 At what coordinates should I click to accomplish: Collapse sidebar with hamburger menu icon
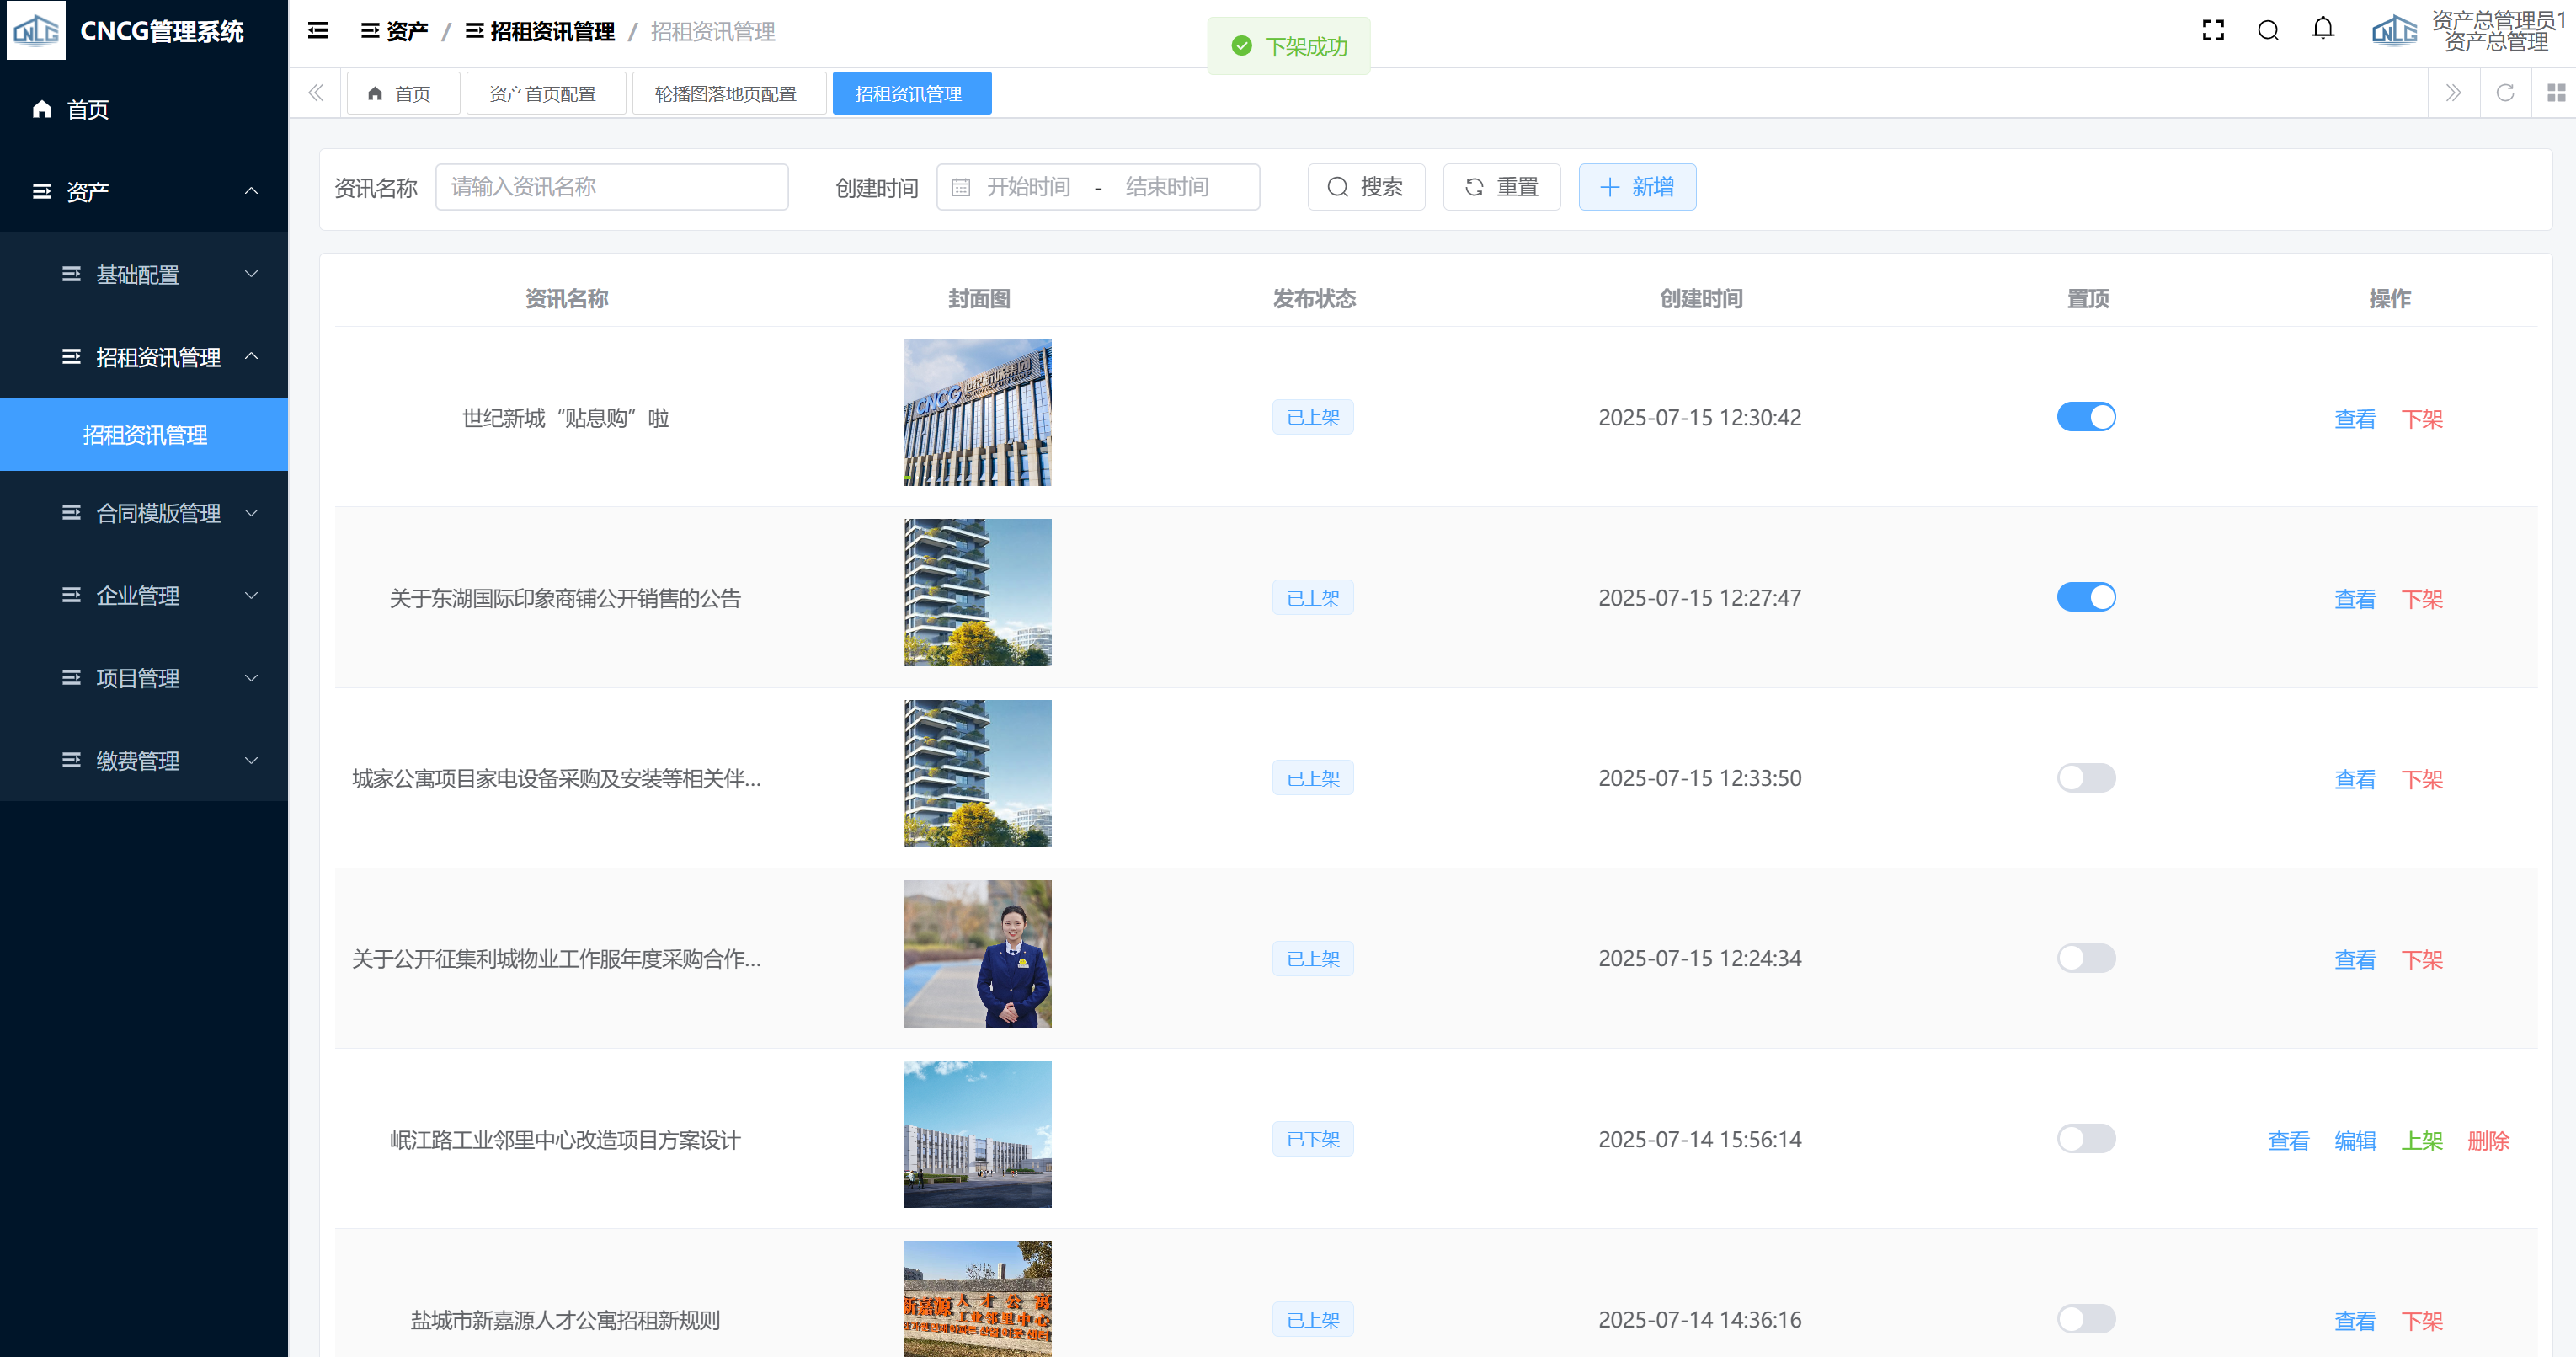pyautogui.click(x=318, y=31)
